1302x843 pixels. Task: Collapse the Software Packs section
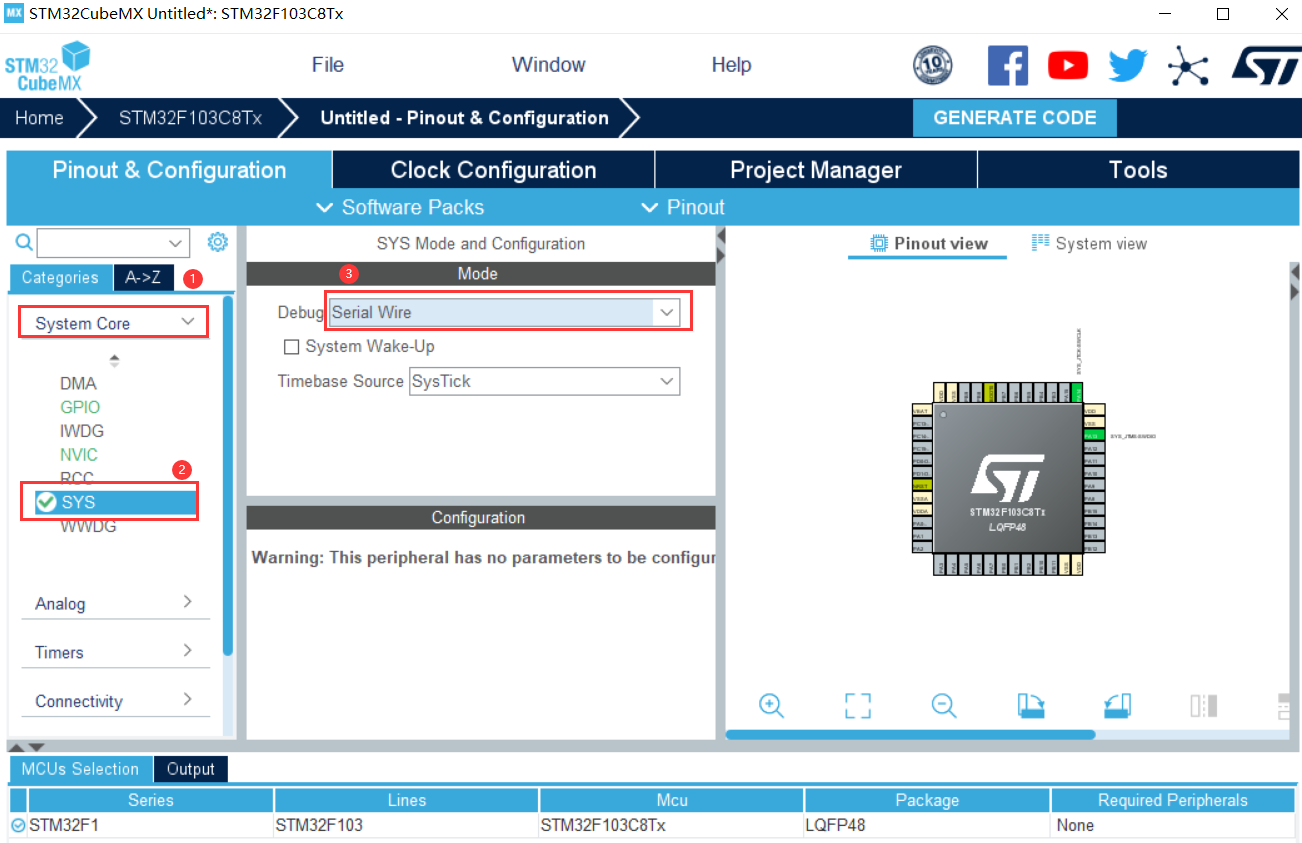pyautogui.click(x=324, y=207)
